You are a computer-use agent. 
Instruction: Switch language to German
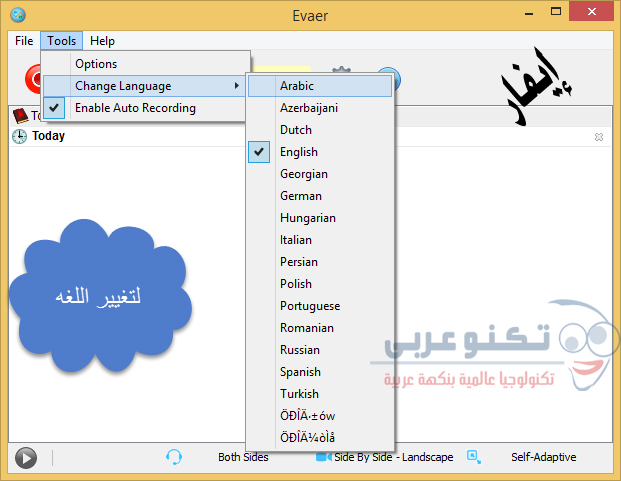pos(320,196)
